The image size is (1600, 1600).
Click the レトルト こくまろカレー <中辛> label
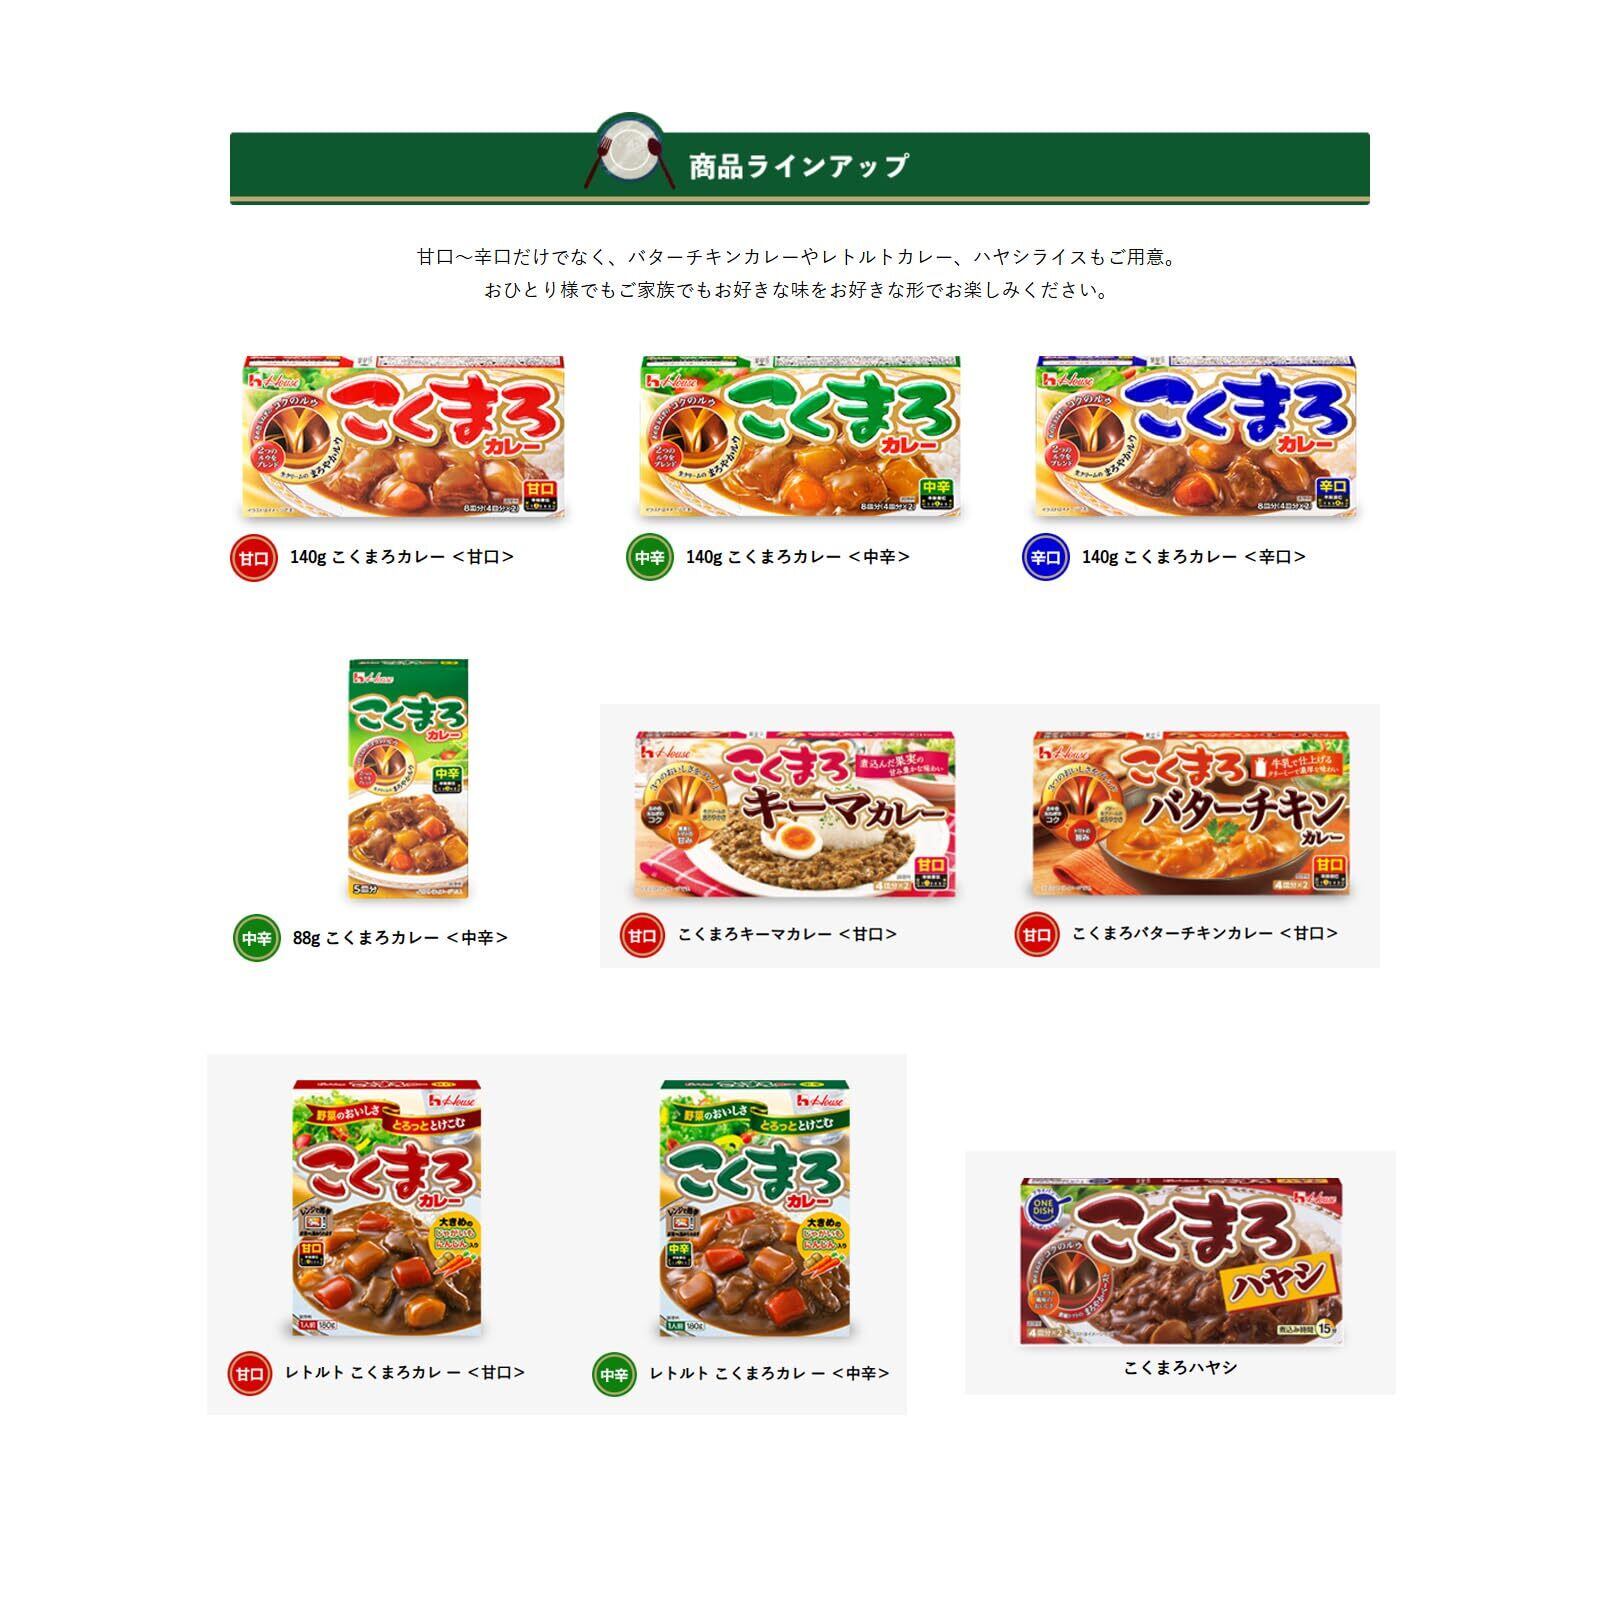pyautogui.click(x=770, y=1374)
